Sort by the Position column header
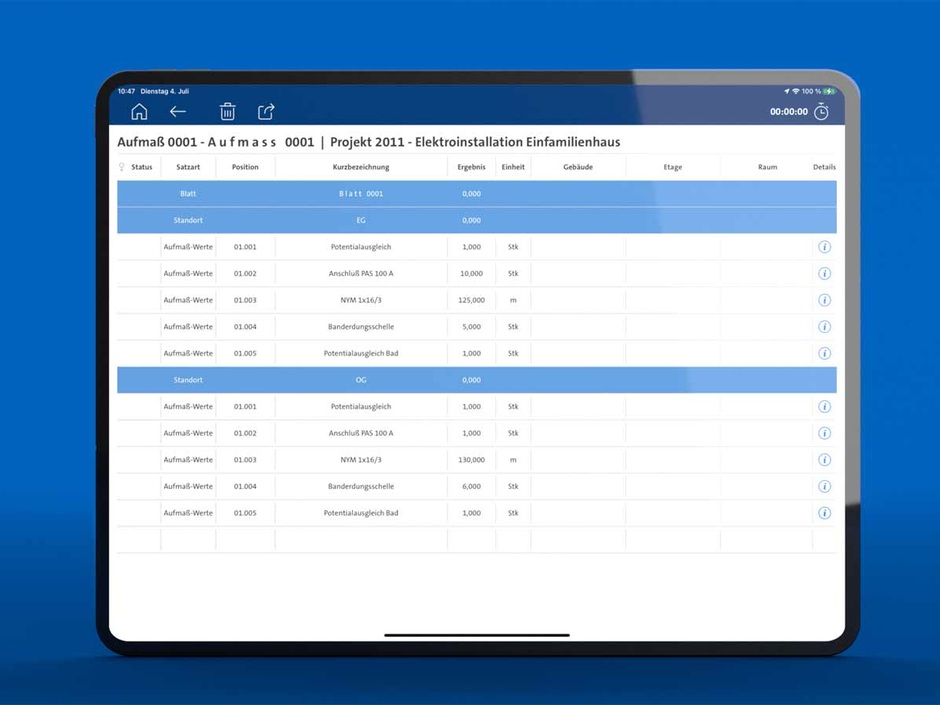 pos(245,167)
